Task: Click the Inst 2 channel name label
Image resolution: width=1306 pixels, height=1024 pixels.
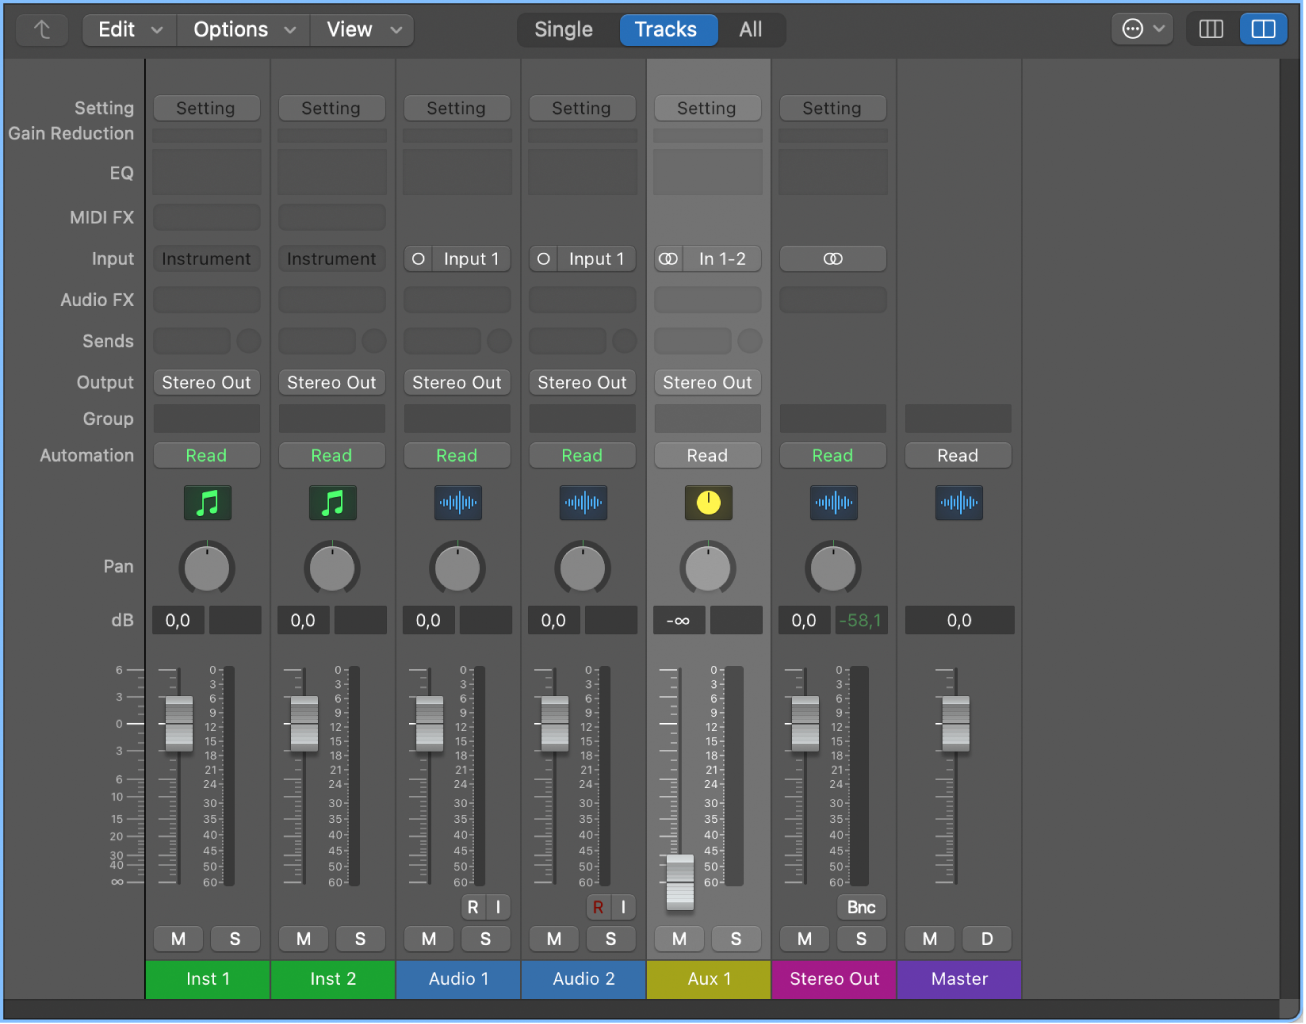Action: pos(332,979)
